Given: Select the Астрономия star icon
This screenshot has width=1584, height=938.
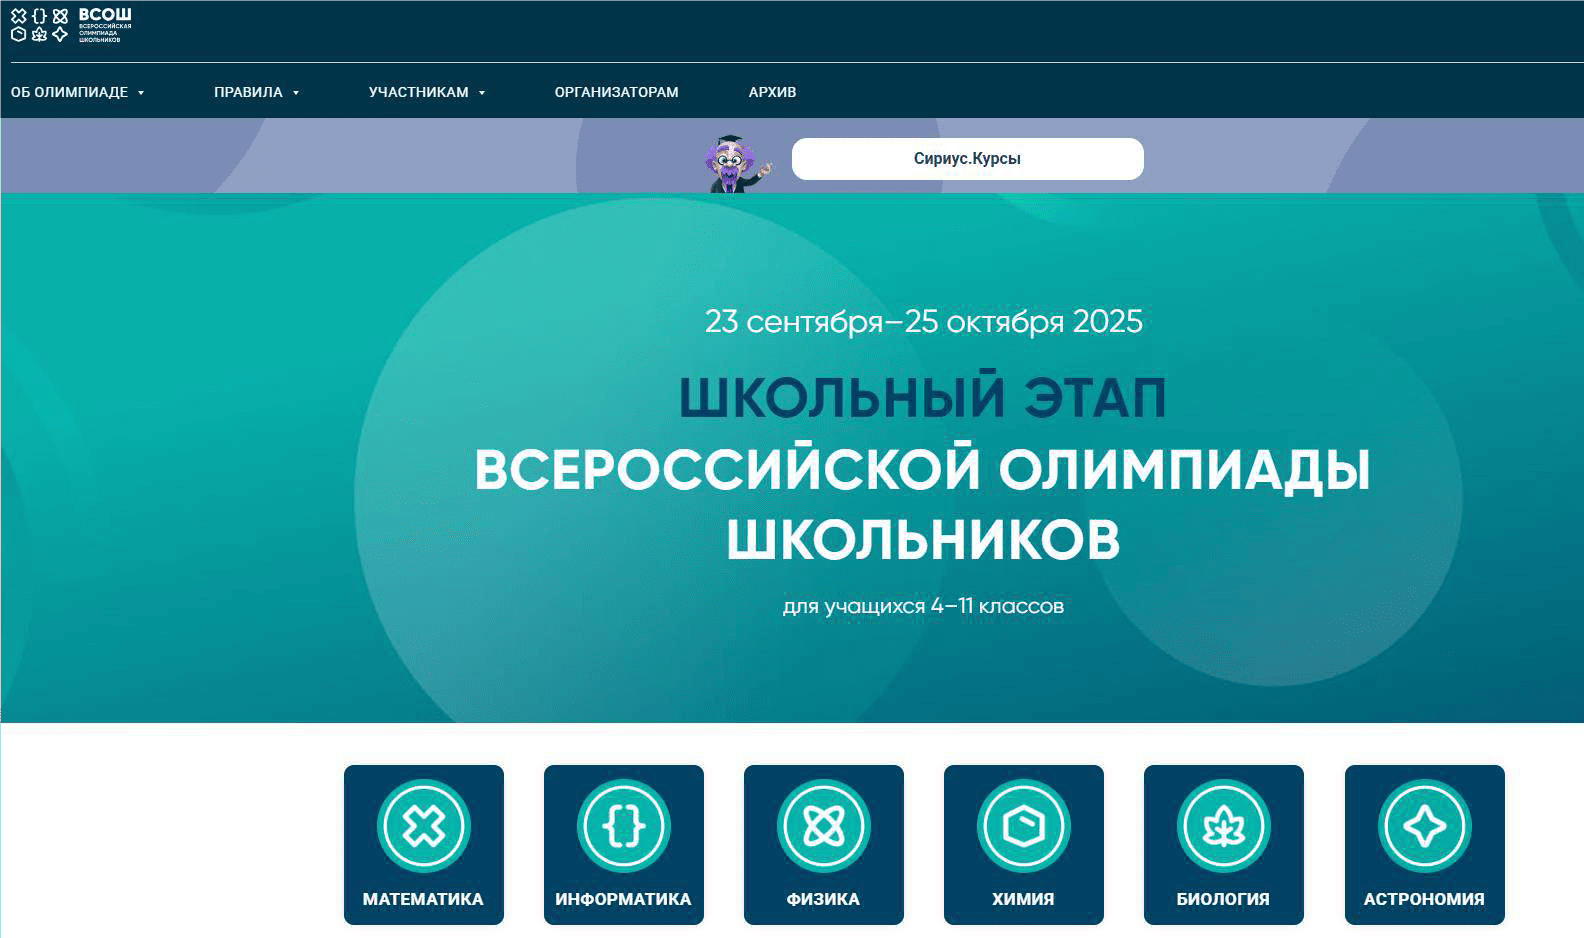Looking at the screenshot, I should coord(1424,826).
